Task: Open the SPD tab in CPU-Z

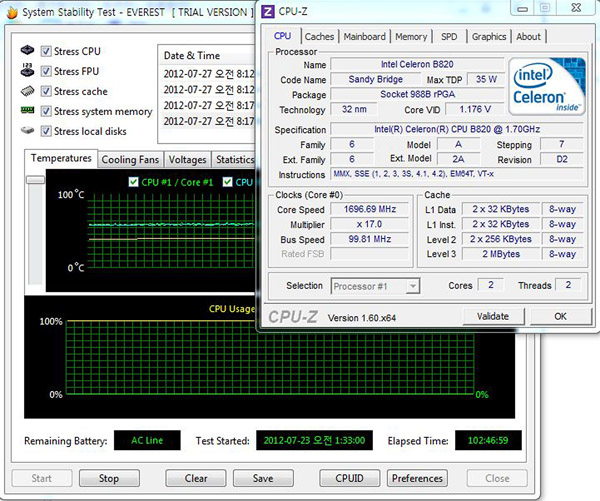Action: tap(449, 37)
